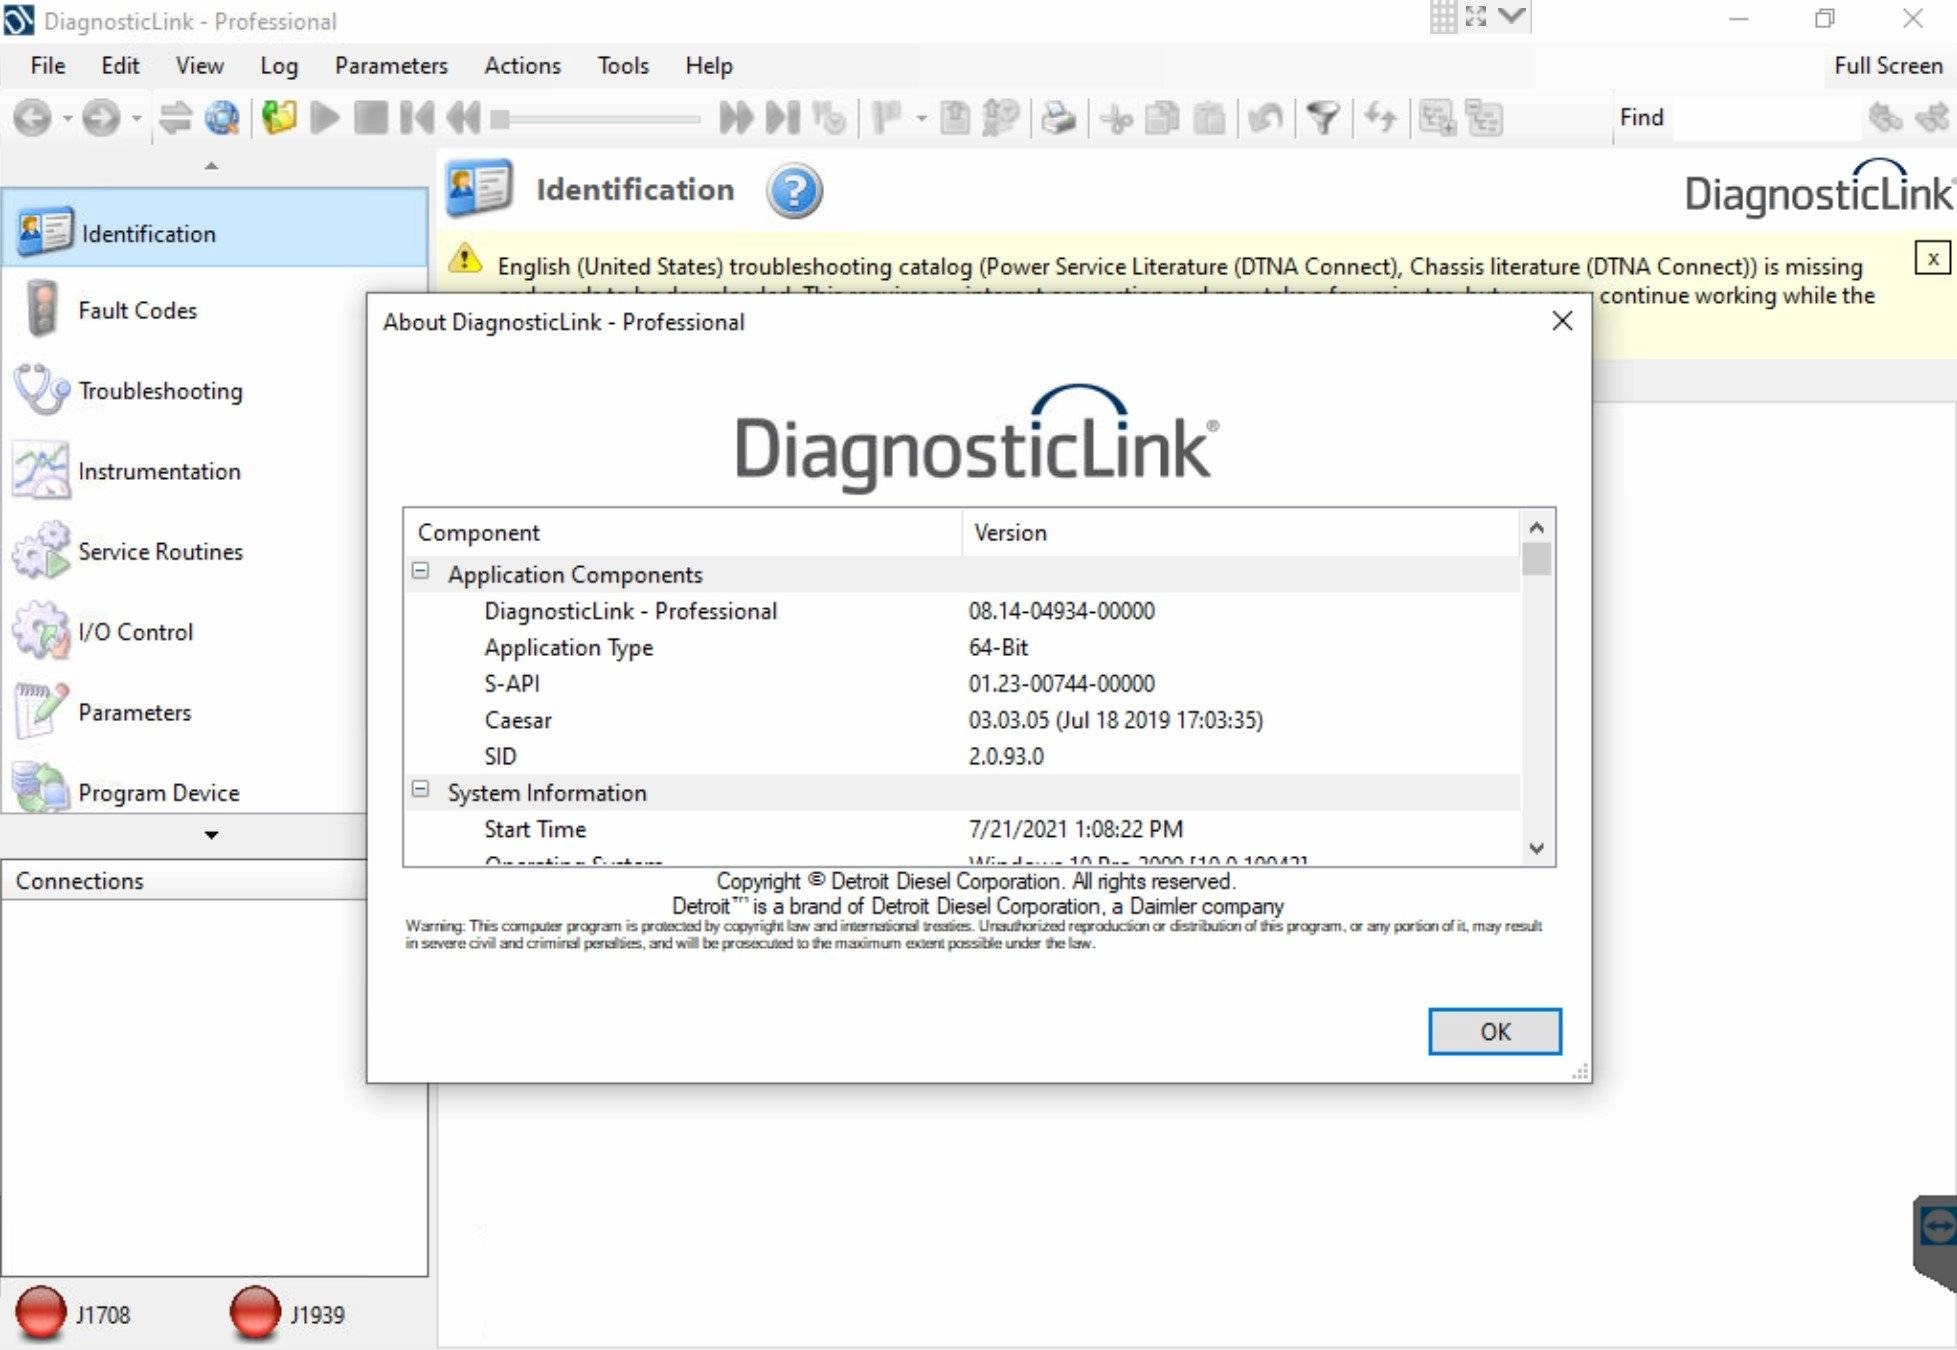Click the flag marker toolbar icon
Image resolution: width=1957 pixels, height=1350 pixels.
[x=886, y=118]
